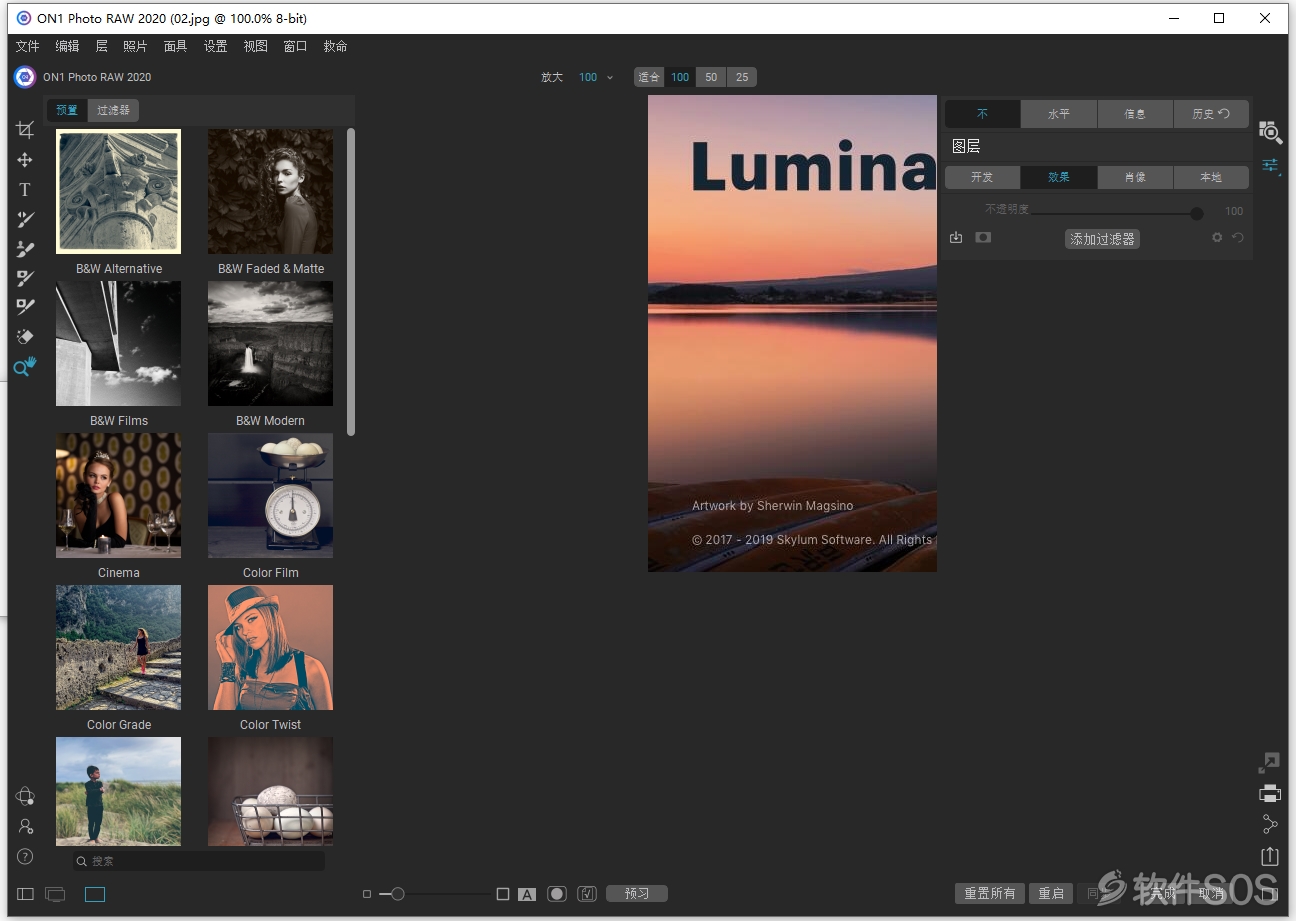Set zoom to 25 percent button

click(742, 77)
